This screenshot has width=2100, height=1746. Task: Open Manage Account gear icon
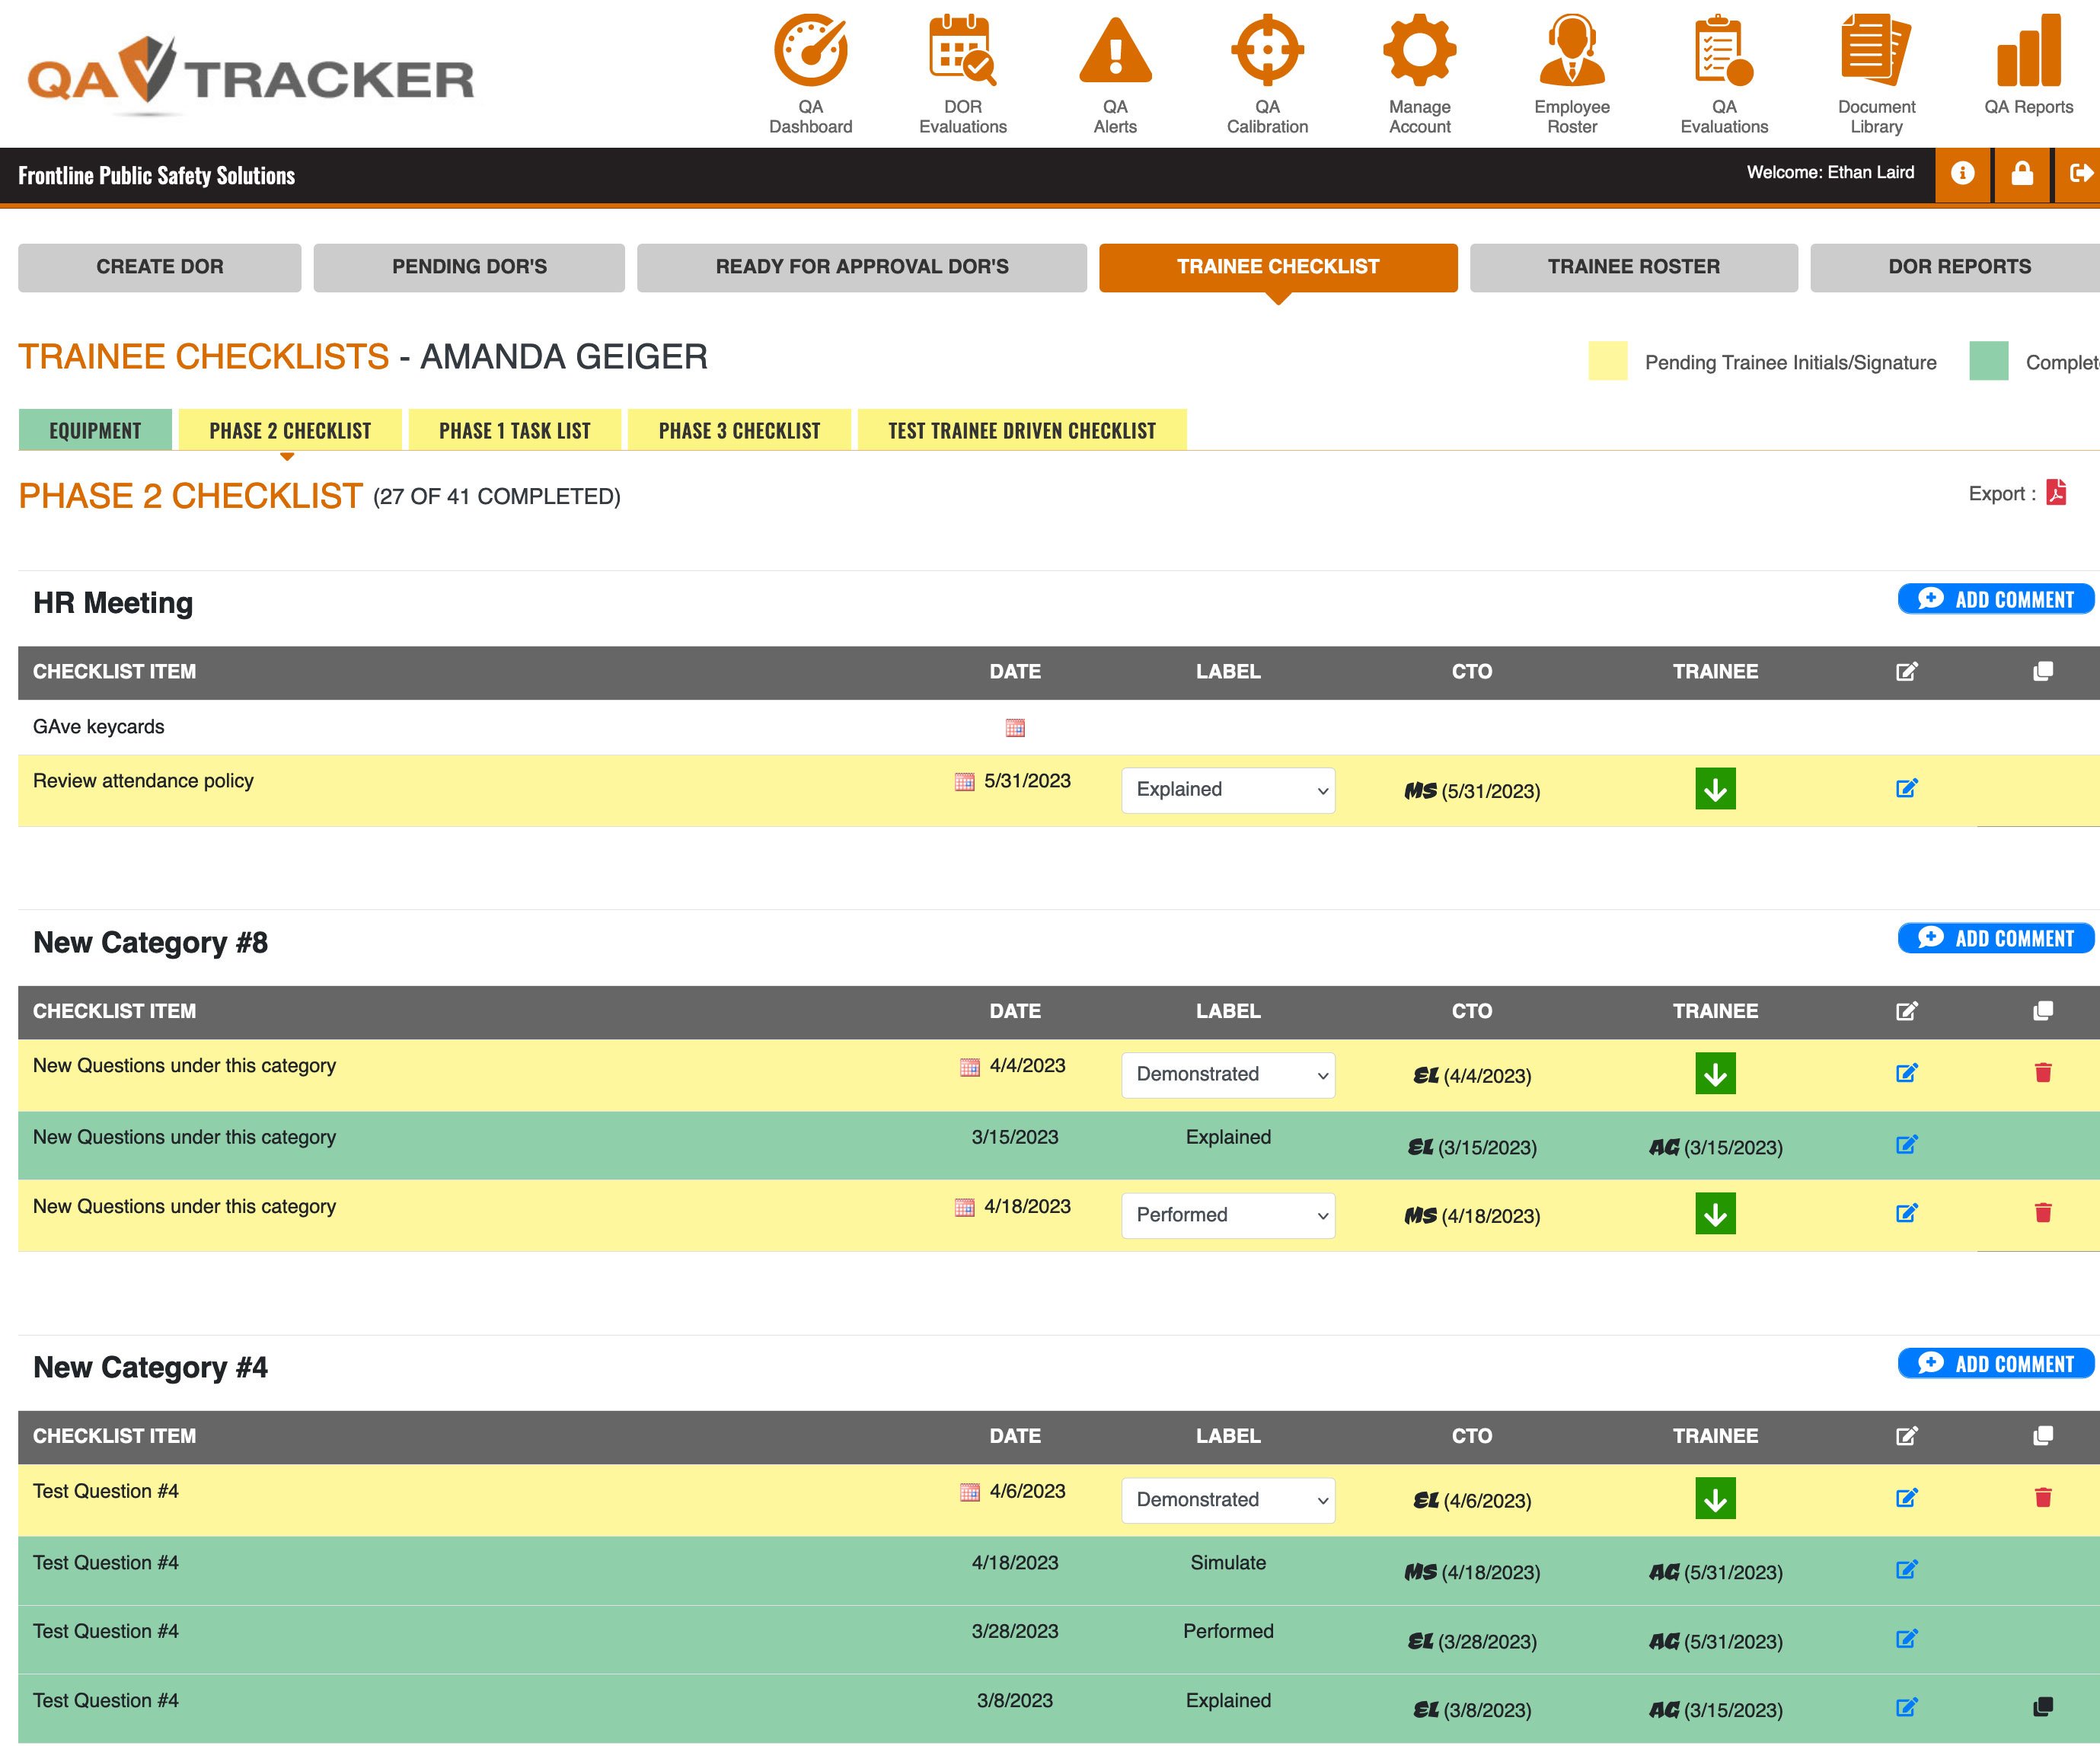coord(1419,50)
